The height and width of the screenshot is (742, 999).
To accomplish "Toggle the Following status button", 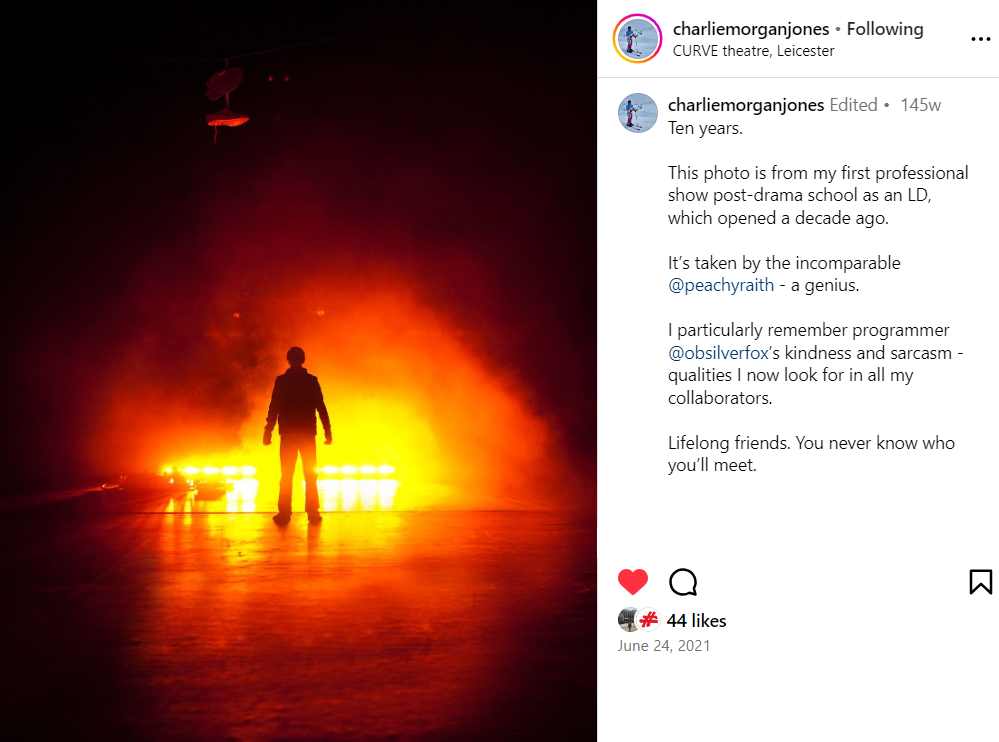I will 885,29.
